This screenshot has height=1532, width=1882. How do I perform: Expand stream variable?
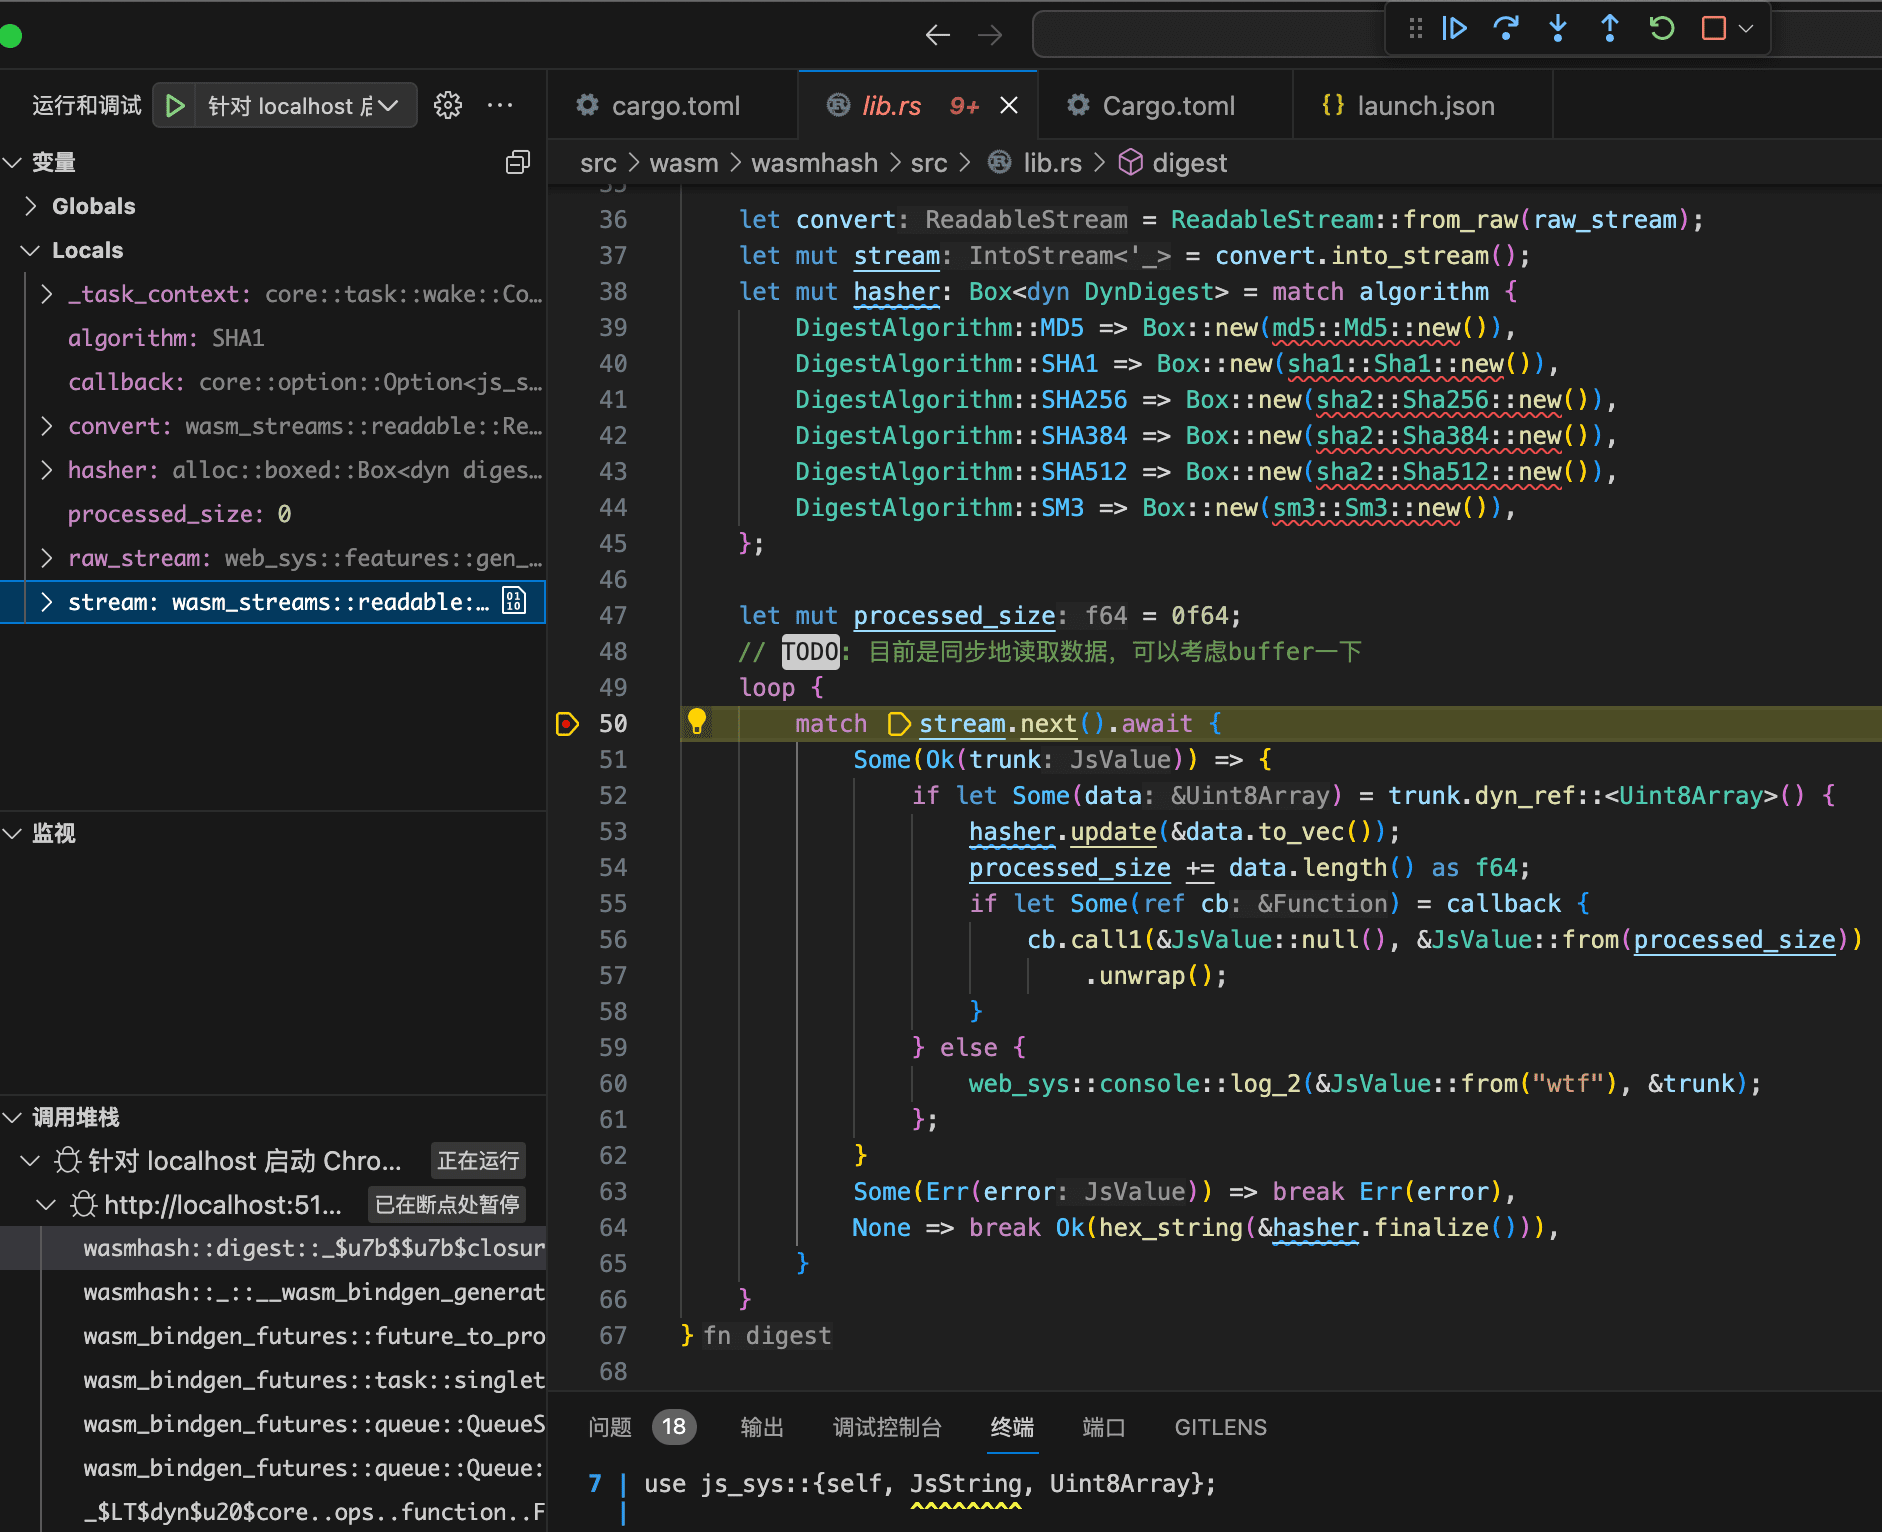click(47, 602)
